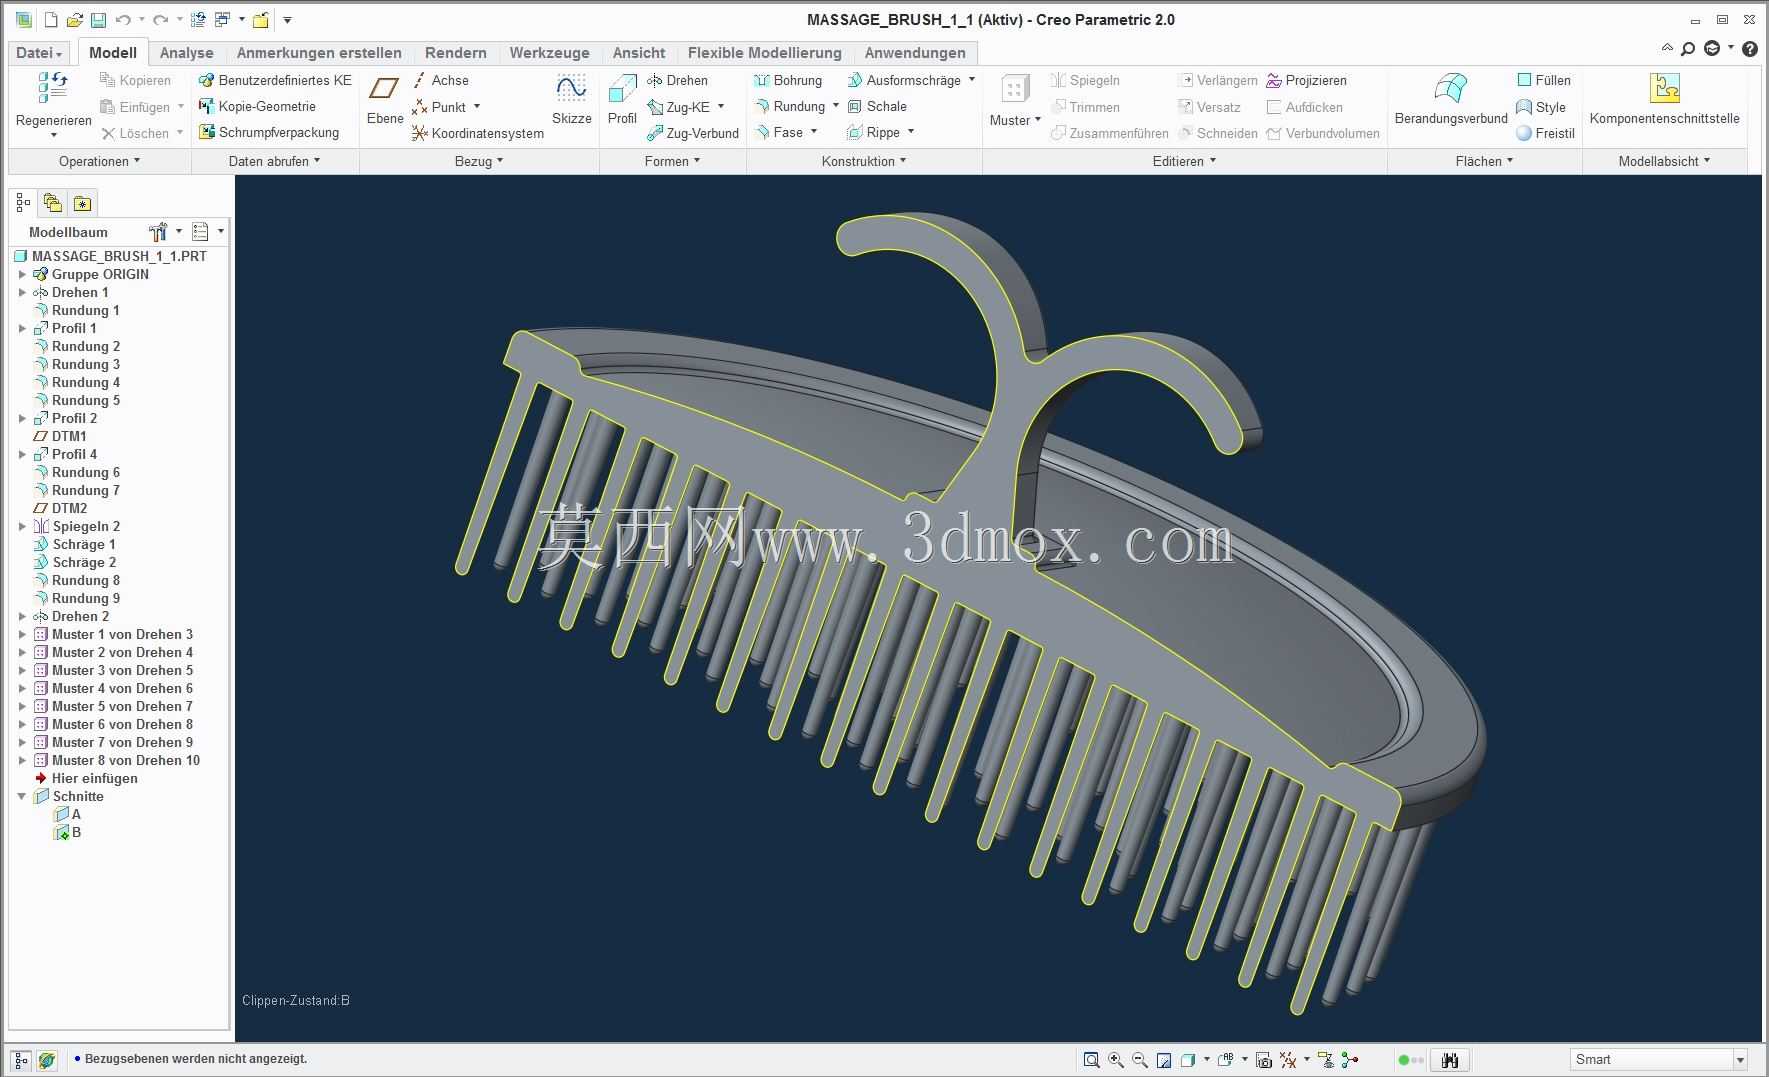Click the binoculars search icon
Screen dimensions: 1769x1077
(x=1450, y=1060)
